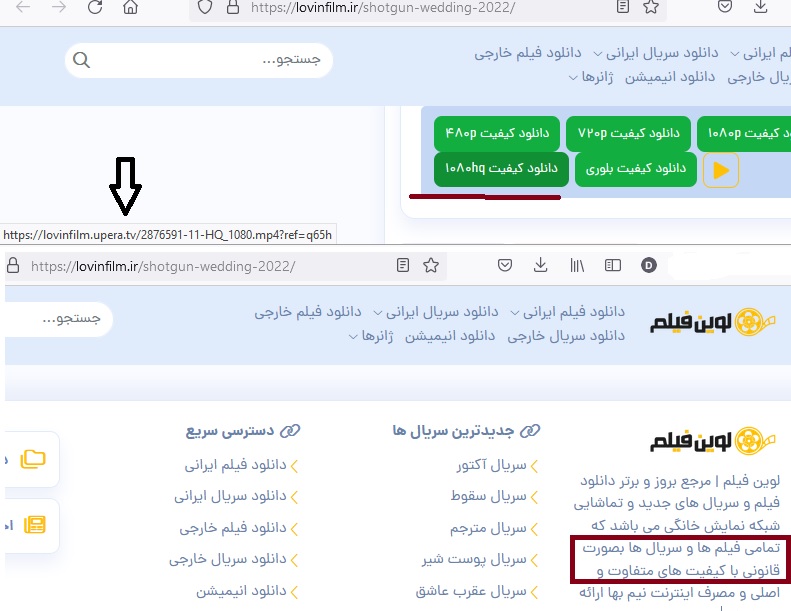Save to Pocket in the bottom browser
Viewport: 791px width, 611px height.
pos(505,265)
